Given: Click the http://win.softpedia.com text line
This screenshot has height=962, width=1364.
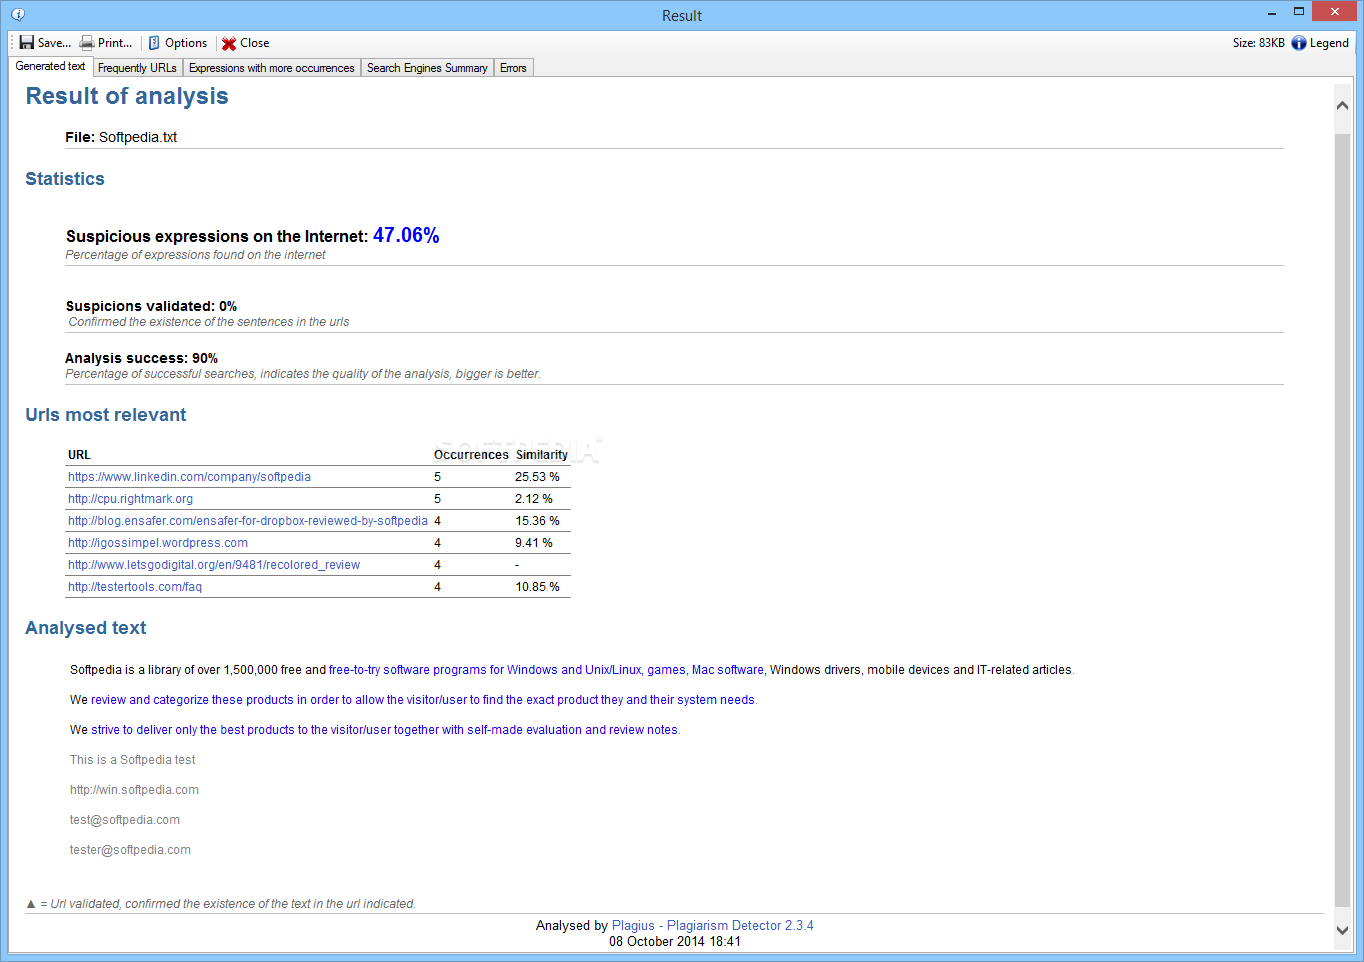Looking at the screenshot, I should pyautogui.click(x=134, y=790).
